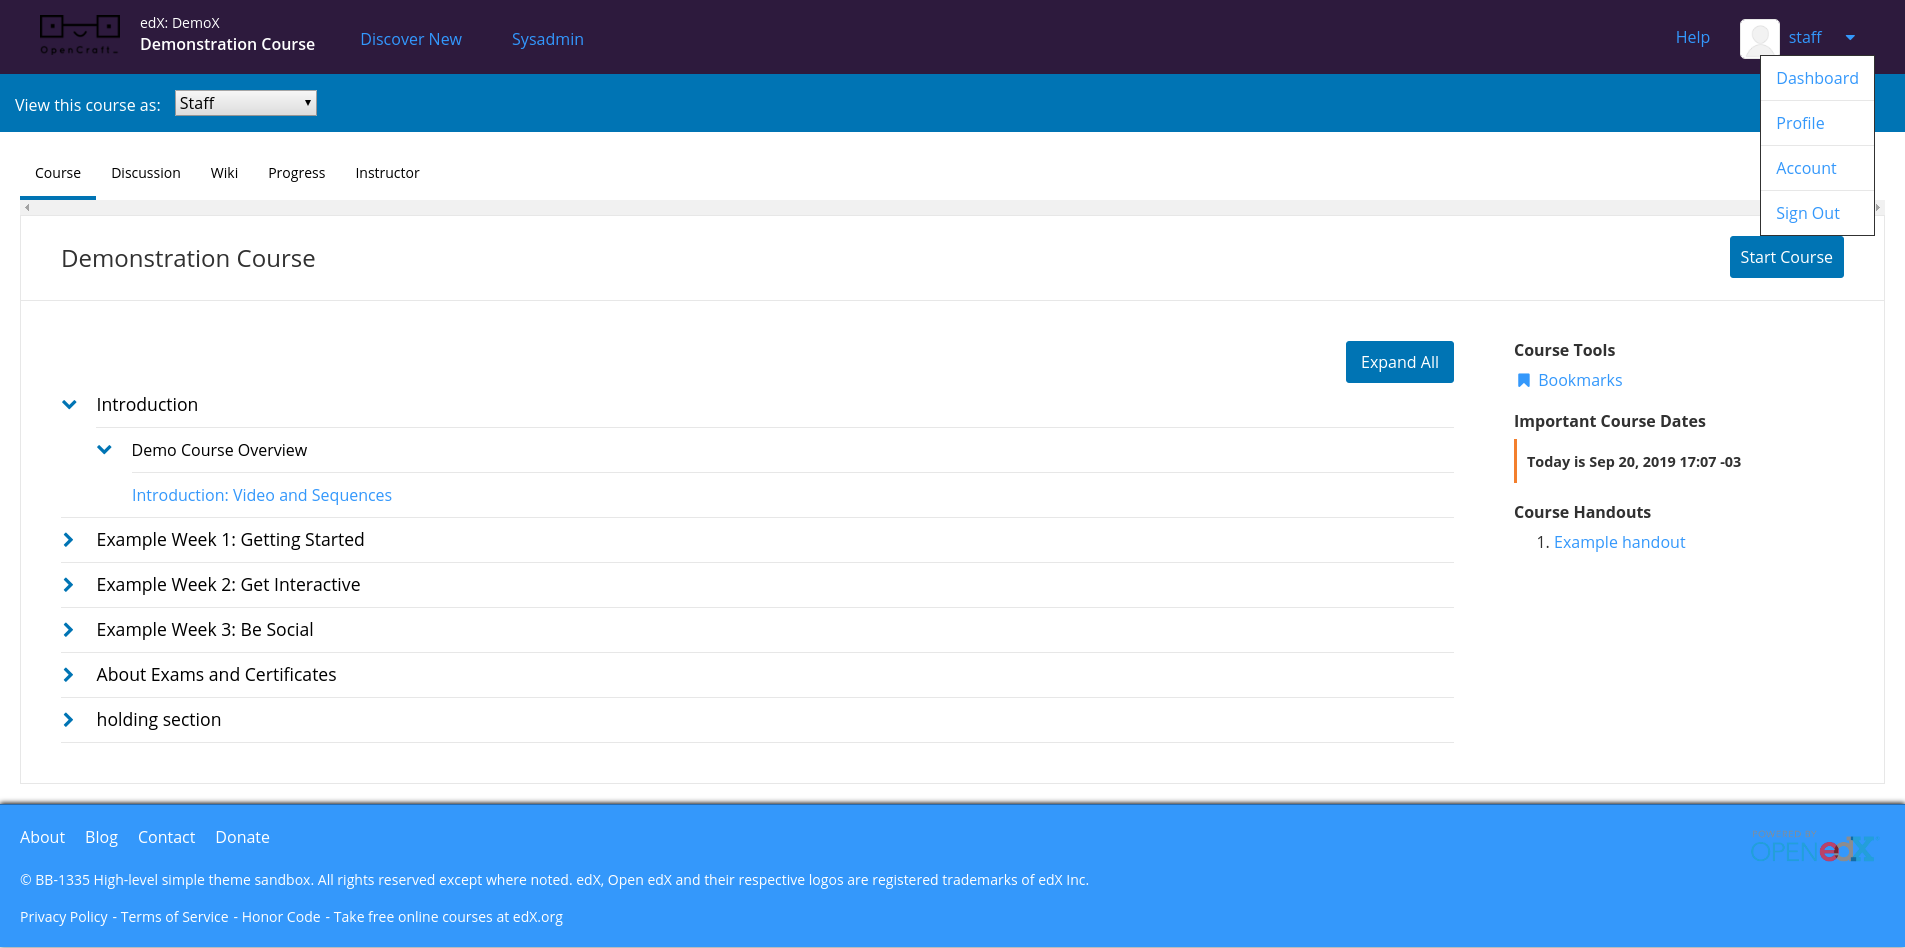1905x948 pixels.
Task: Click the Example Week 2: Get Interactive title
Action: point(228,584)
